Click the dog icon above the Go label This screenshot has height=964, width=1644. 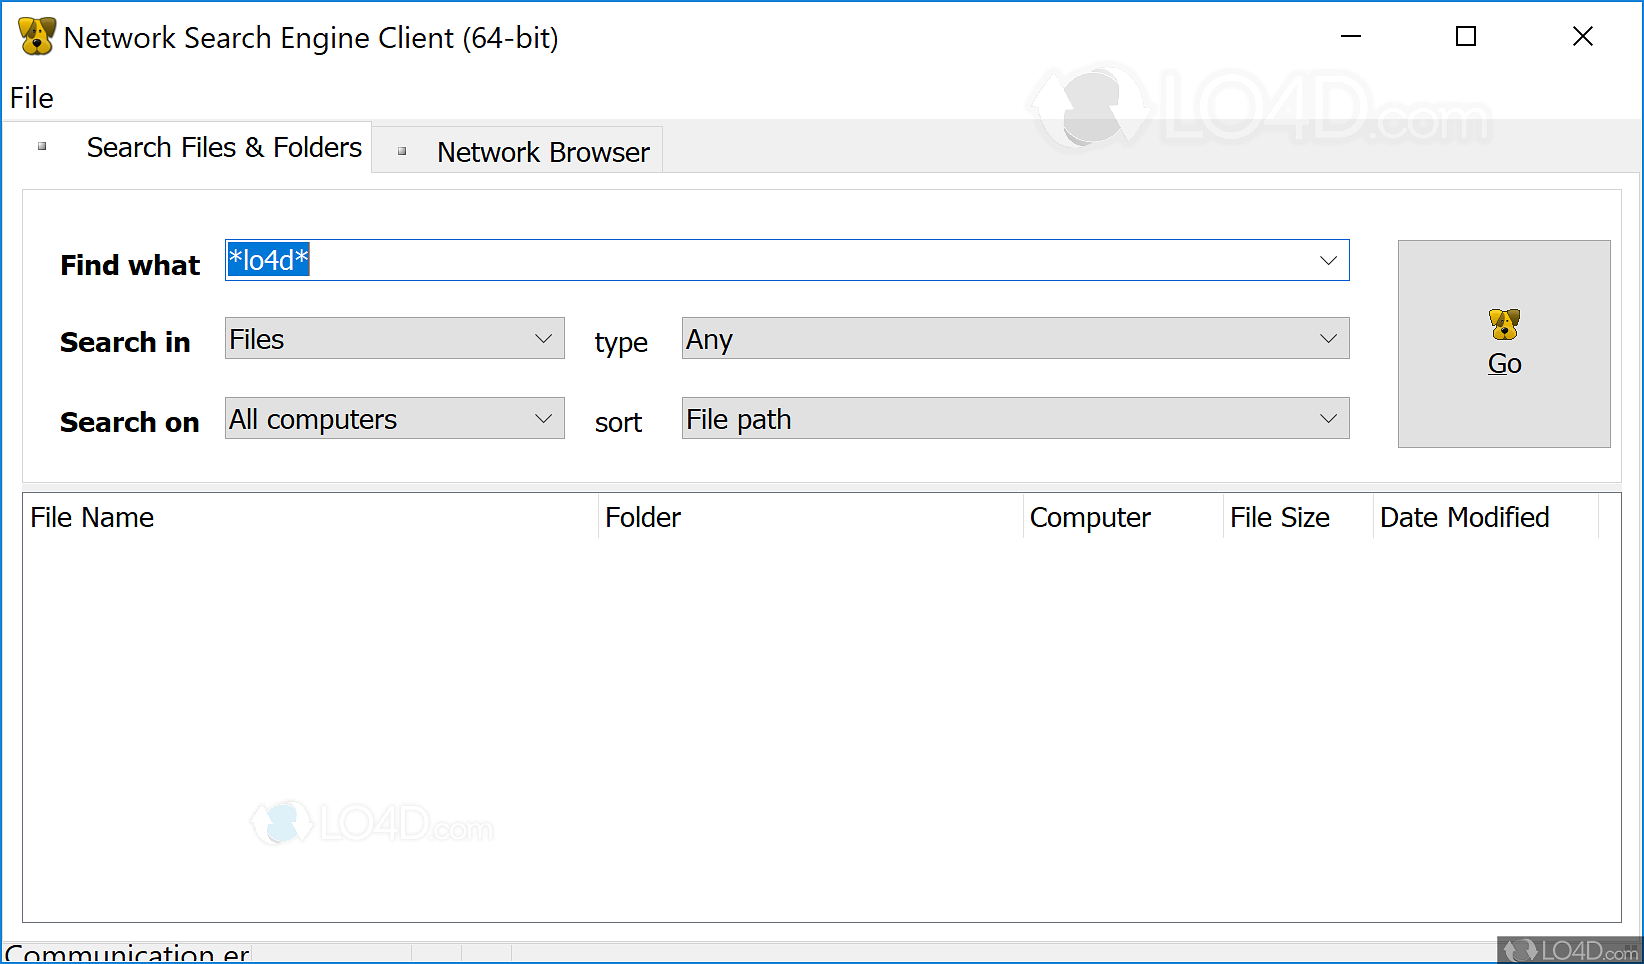1504,323
